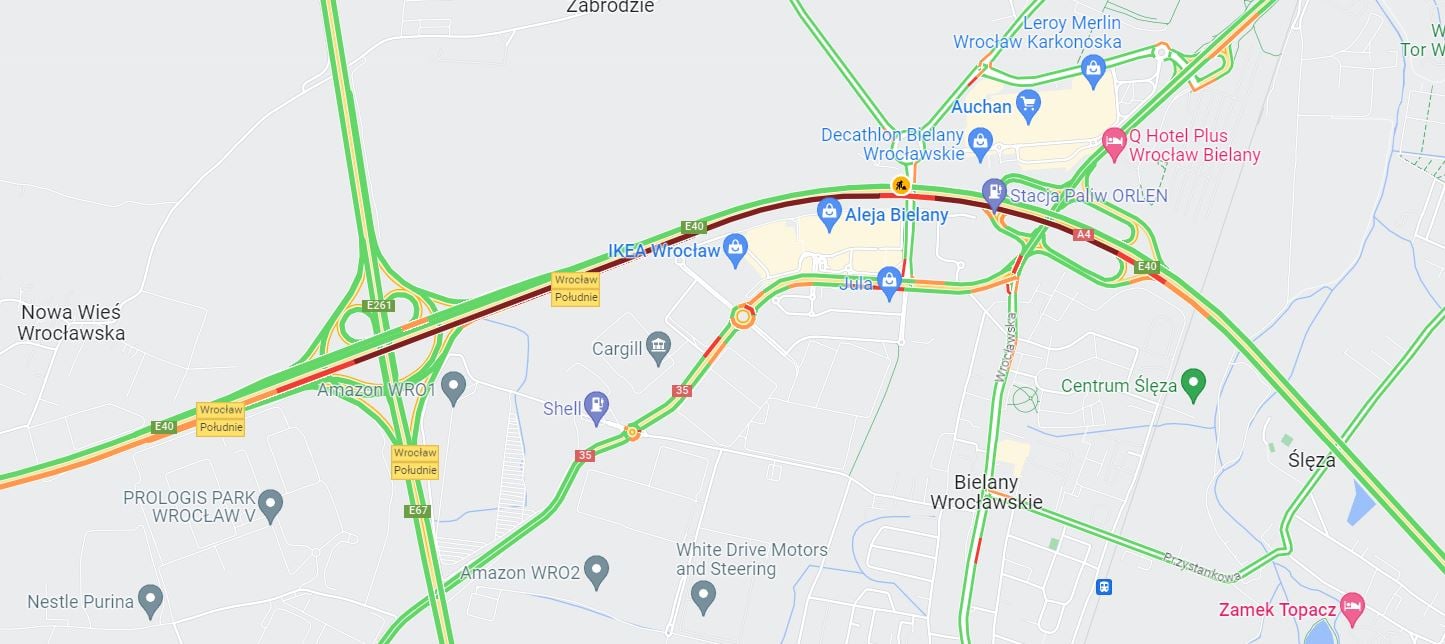Open the Zamek Topacz hotel pin
The width and height of the screenshot is (1445, 644).
click(x=1352, y=605)
